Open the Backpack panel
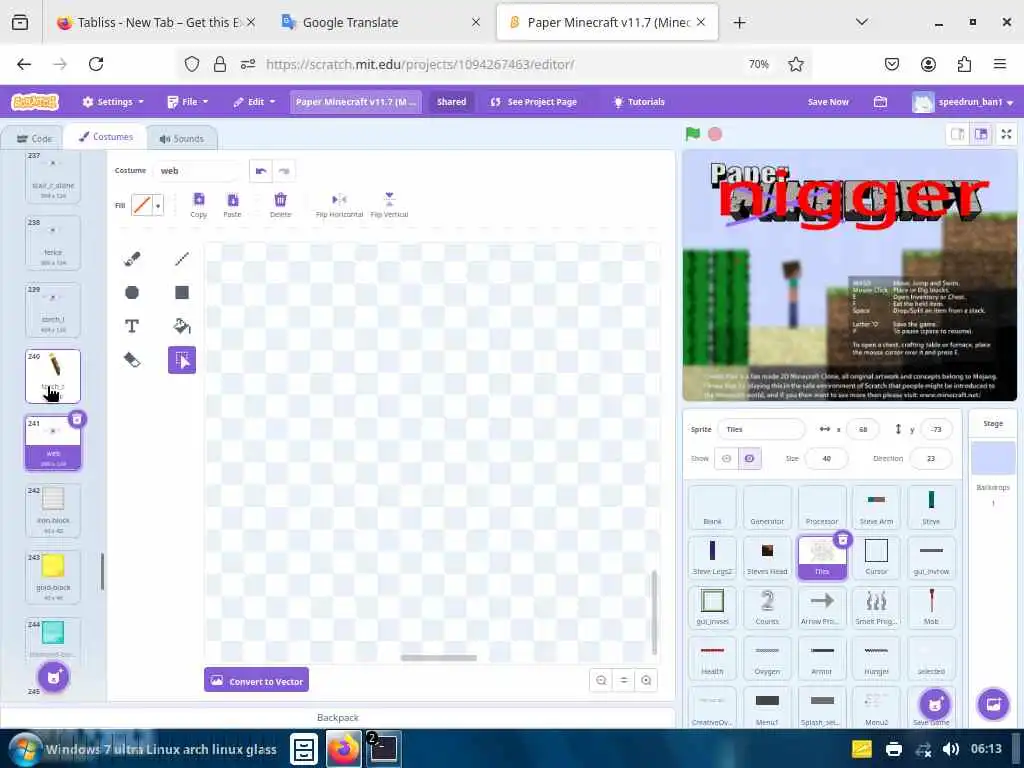The image size is (1024, 768). 338,717
